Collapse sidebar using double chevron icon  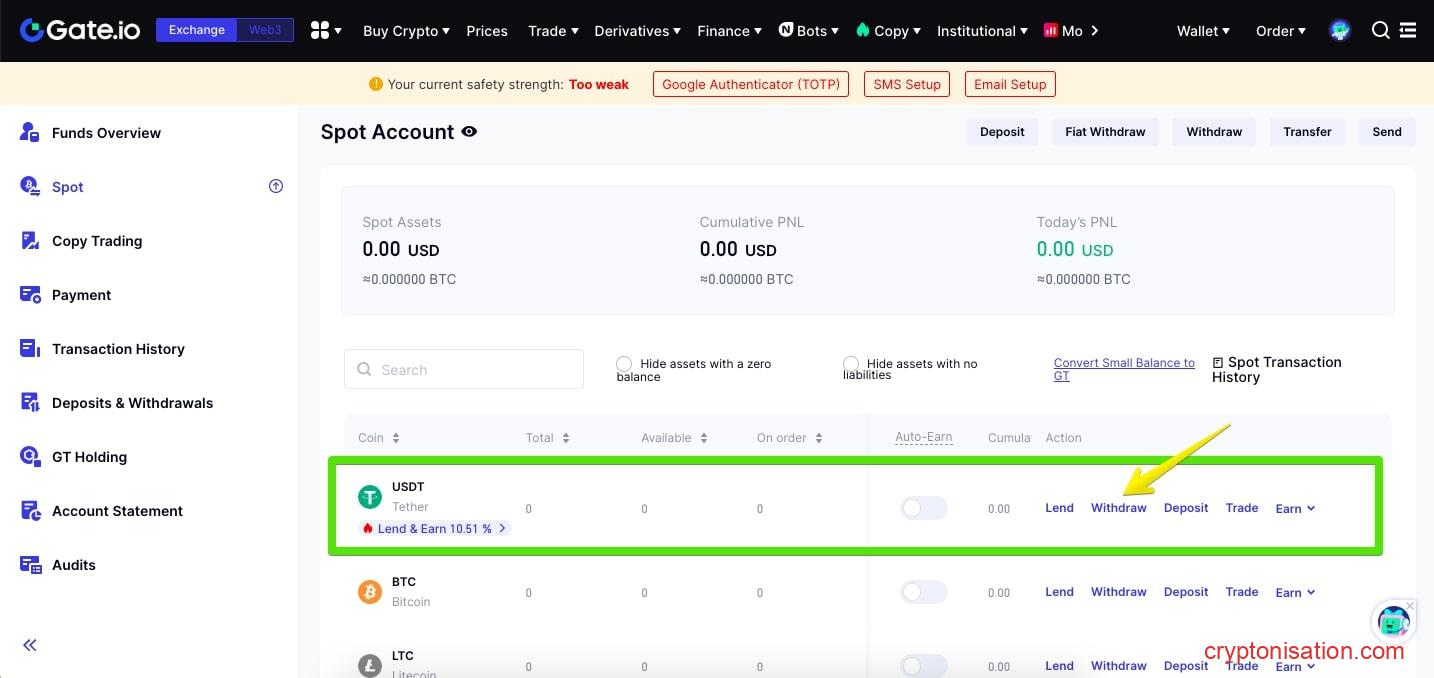30,645
